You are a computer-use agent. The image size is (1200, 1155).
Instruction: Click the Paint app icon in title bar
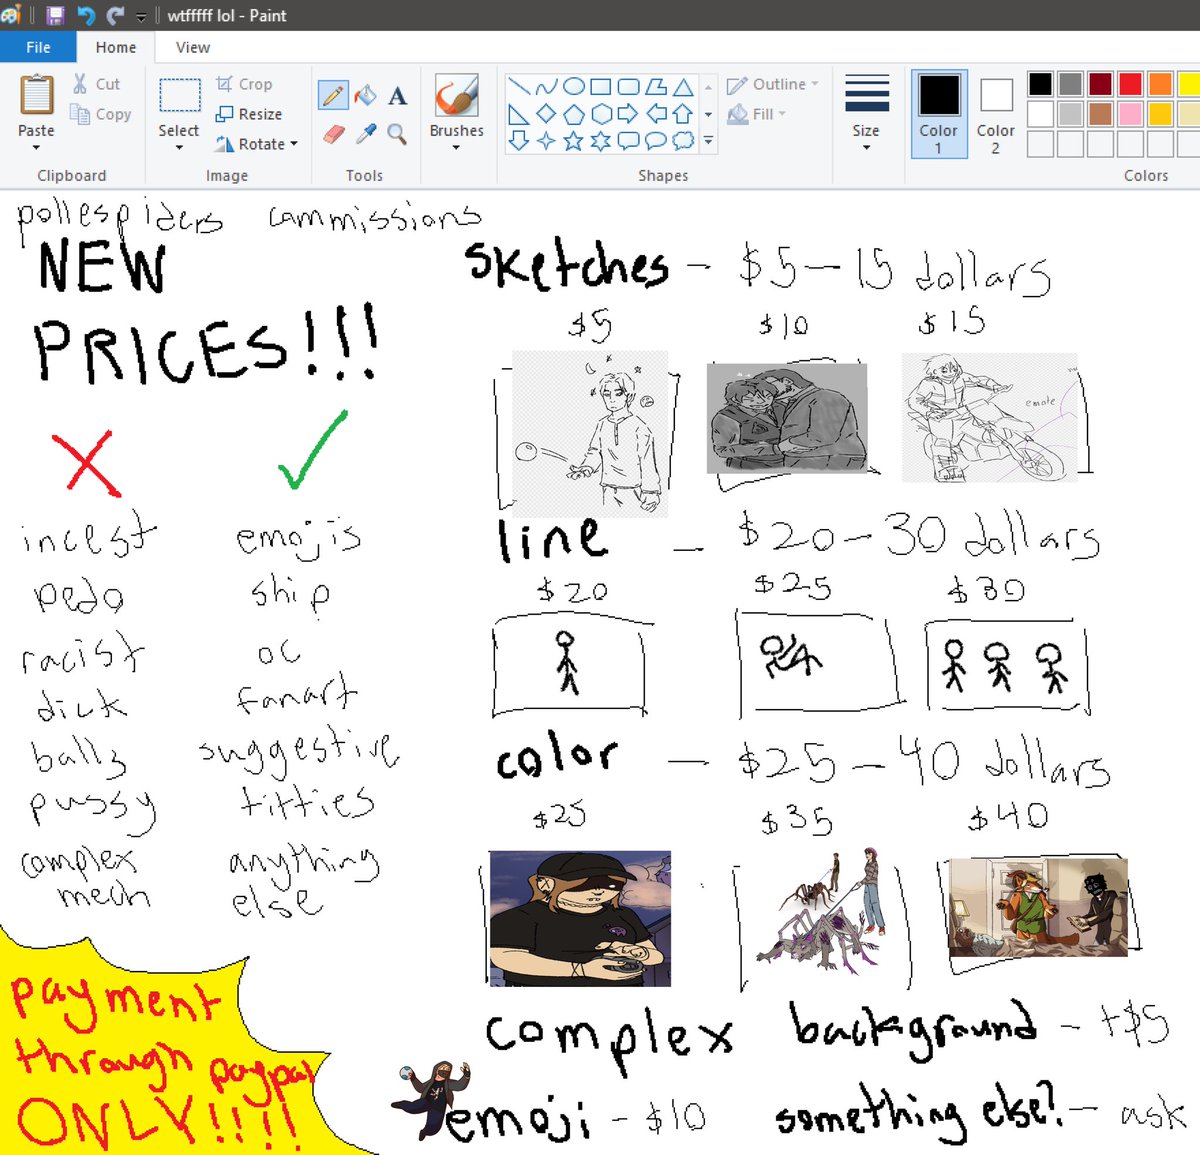[x=11, y=15]
